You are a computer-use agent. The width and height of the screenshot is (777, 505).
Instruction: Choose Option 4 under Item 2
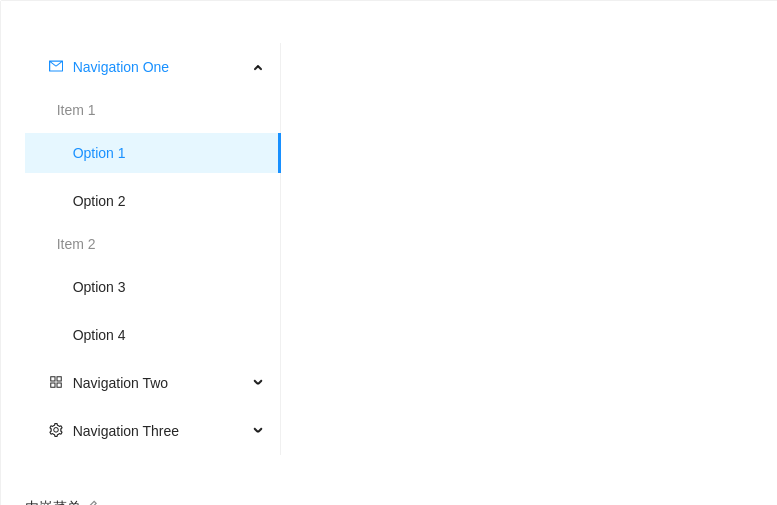click(153, 335)
